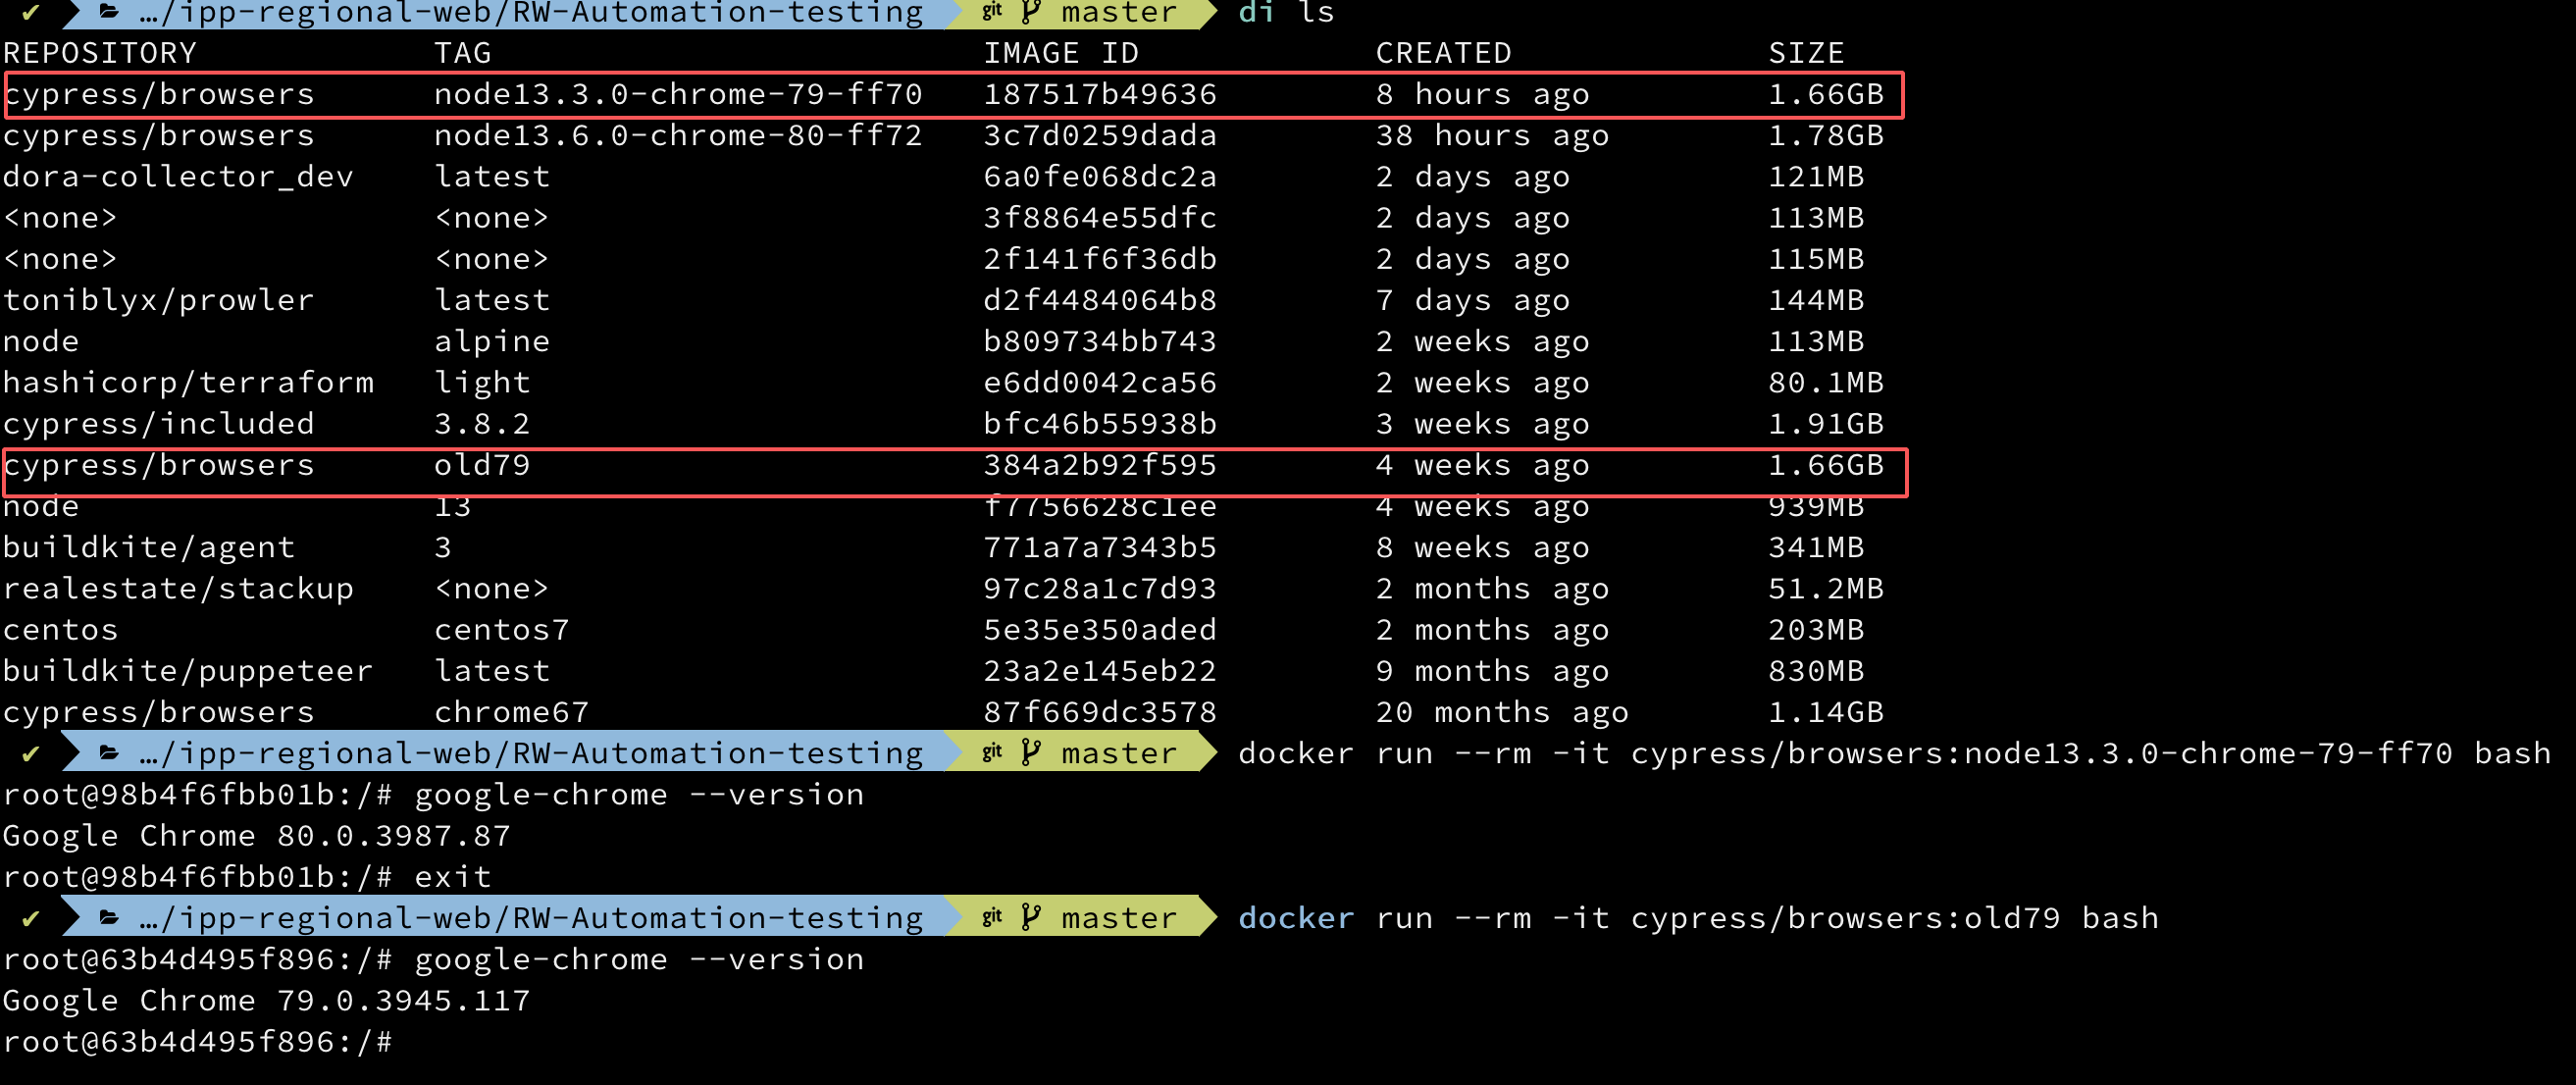
Task: Click image ID 771a7a7343b5
Action: 1100,547
